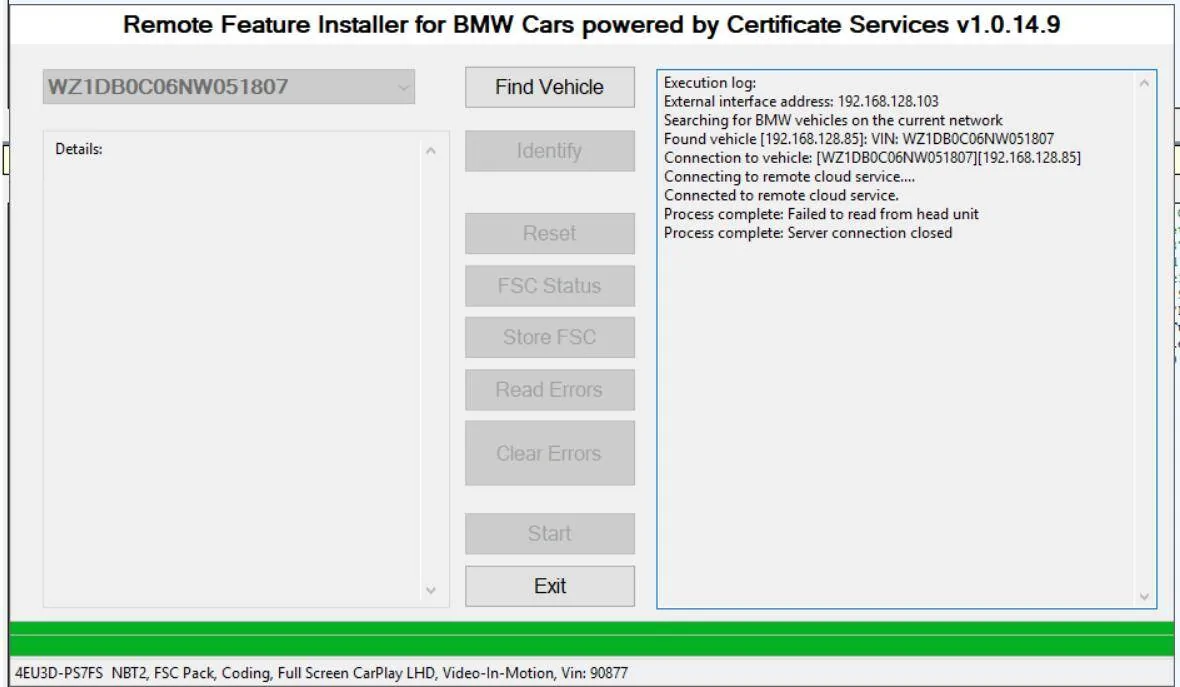Open the VIN dropdown WZ1DB0C06NW051807
This screenshot has height=687, width=1180.
tap(229, 87)
